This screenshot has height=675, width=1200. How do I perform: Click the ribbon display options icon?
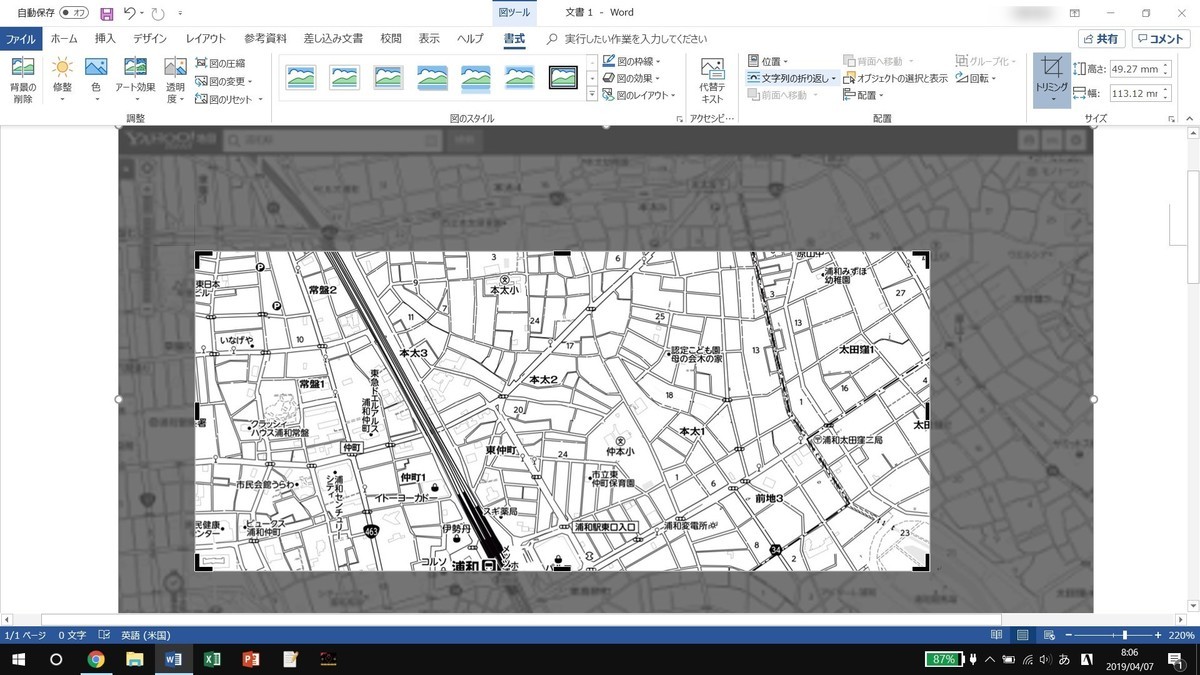pos(1075,14)
